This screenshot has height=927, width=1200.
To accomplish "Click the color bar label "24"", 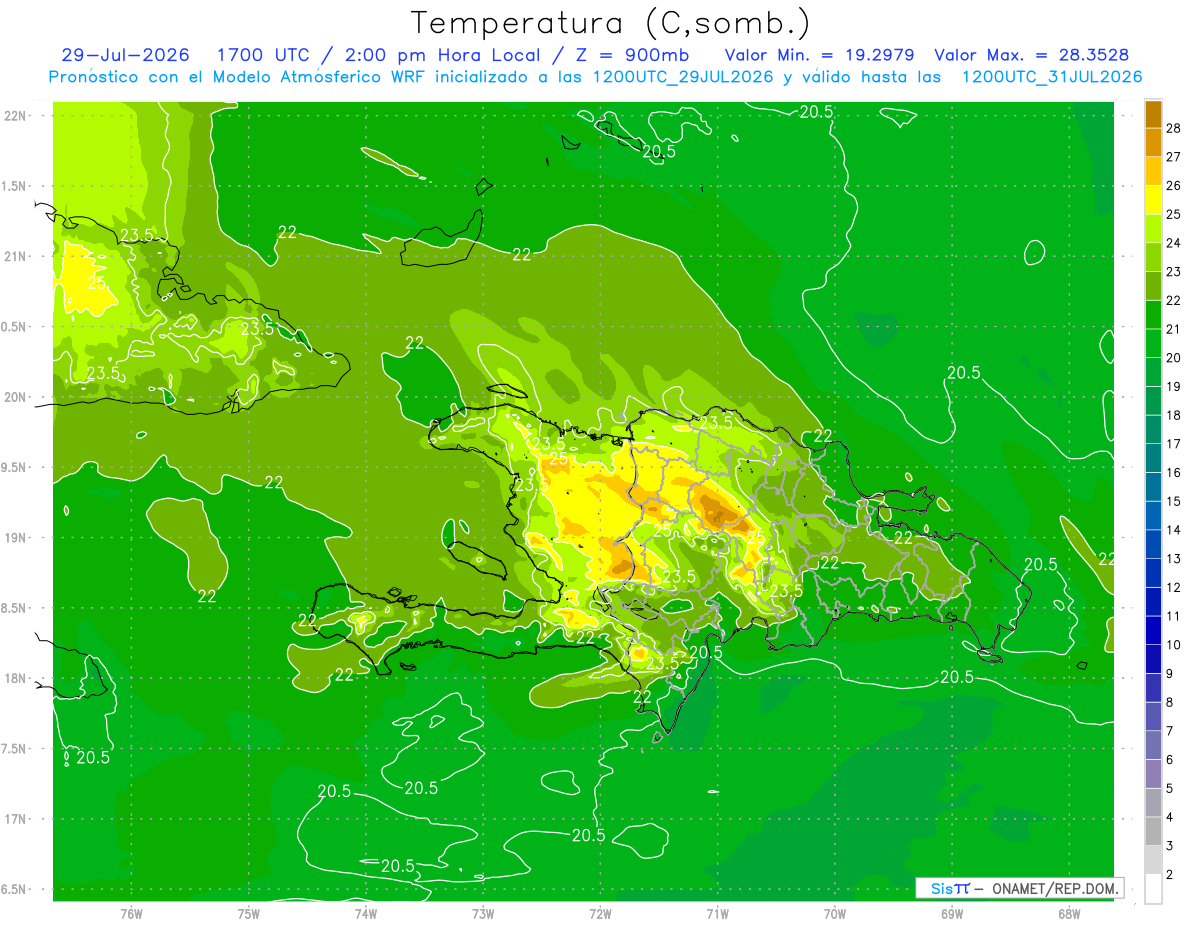I will click(1174, 243).
